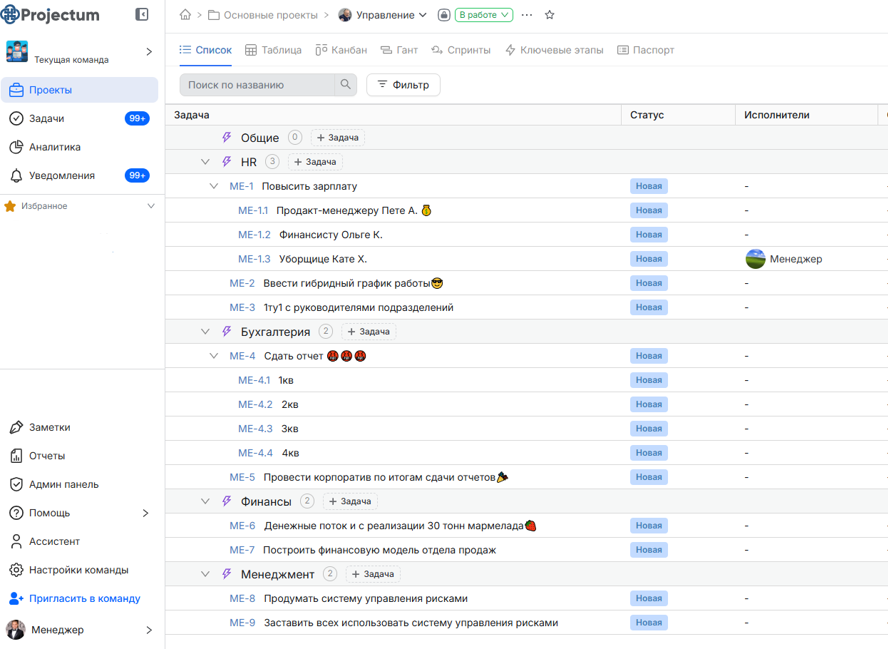
Task: Open the three-dots more options menu
Action: coord(527,15)
